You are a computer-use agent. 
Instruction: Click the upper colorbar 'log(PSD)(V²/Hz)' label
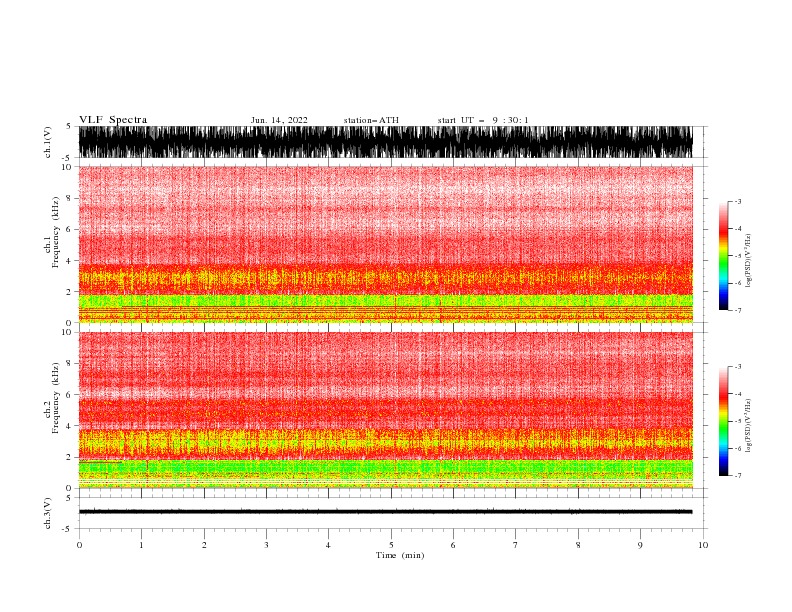click(x=749, y=261)
